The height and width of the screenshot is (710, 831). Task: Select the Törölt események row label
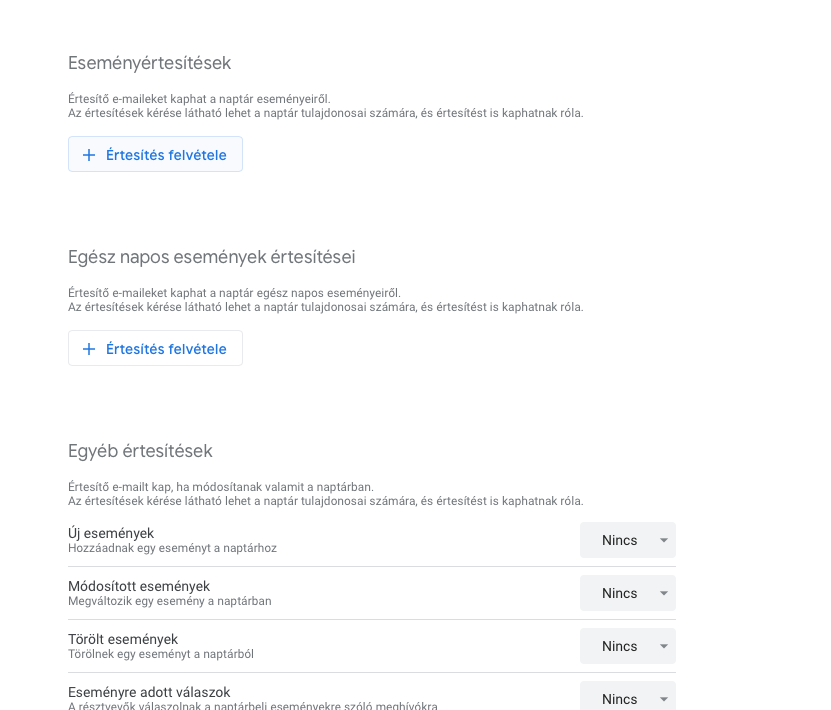[x=123, y=639]
